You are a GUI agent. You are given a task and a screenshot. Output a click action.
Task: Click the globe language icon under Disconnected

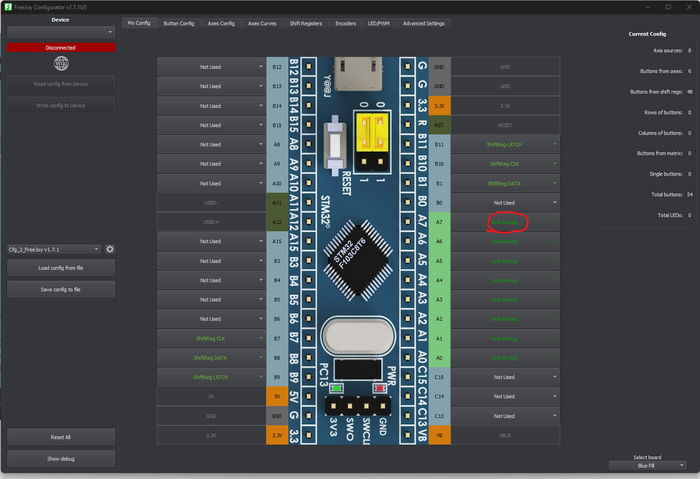tap(61, 63)
